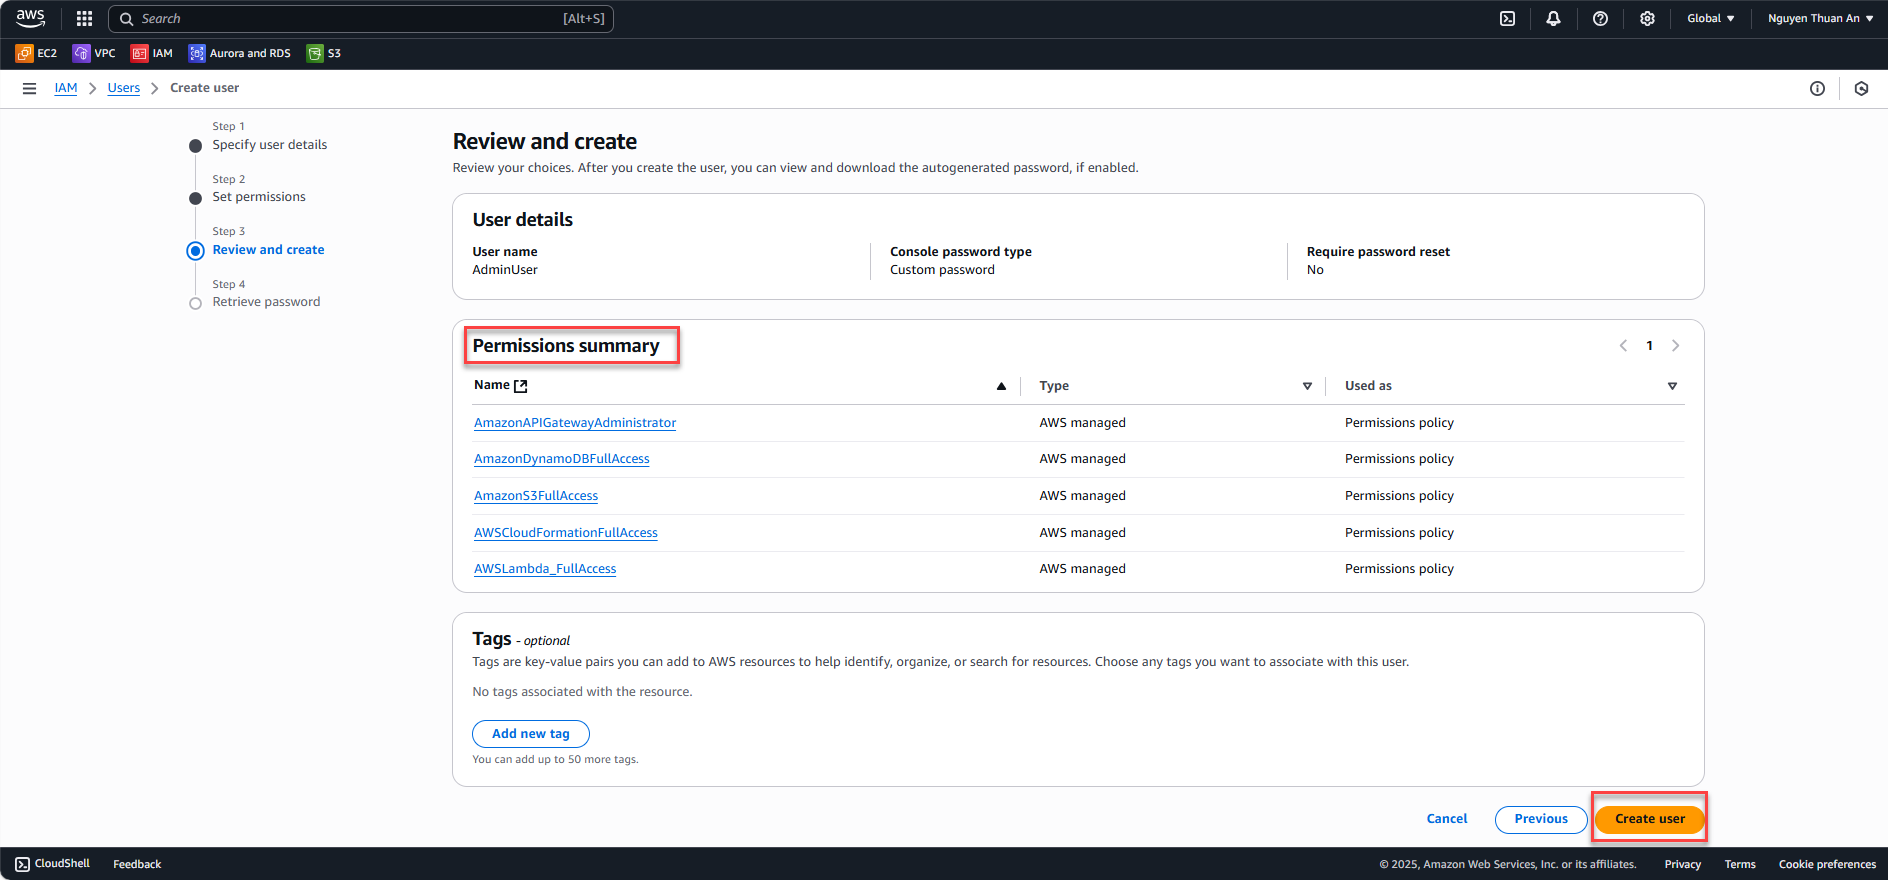The image size is (1888, 880).
Task: Click the Create user button
Action: (1650, 819)
